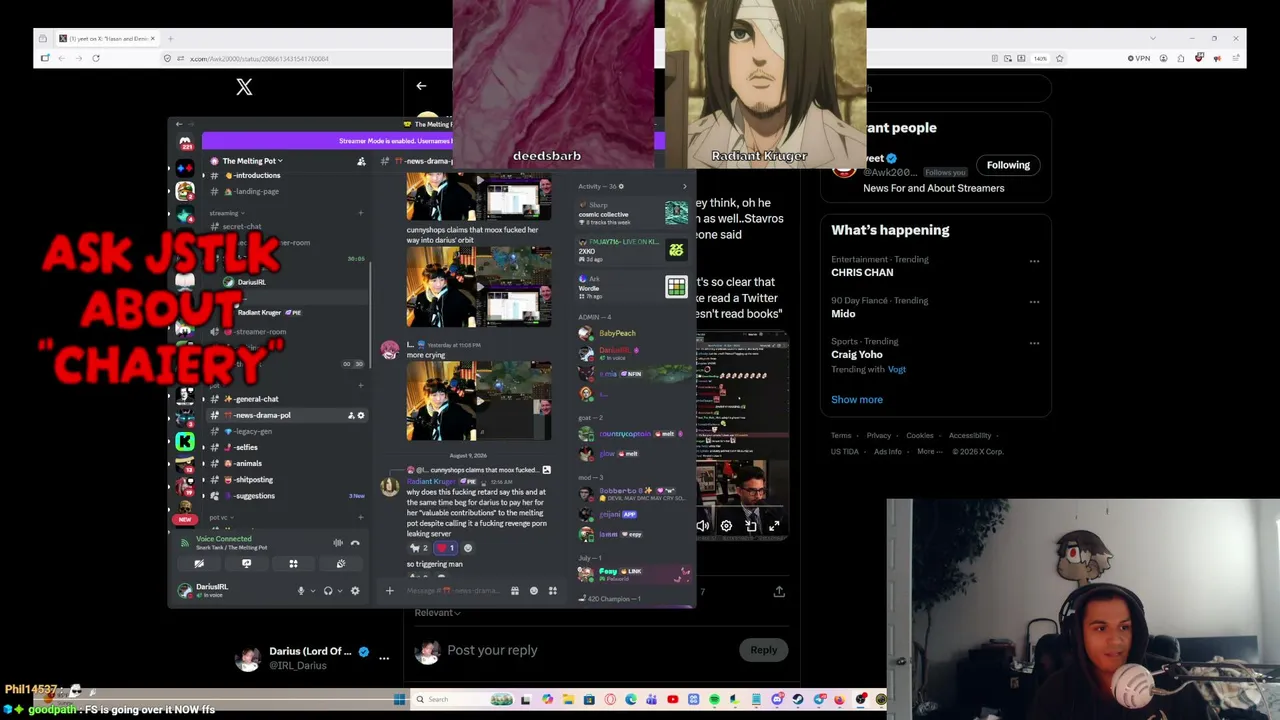This screenshot has height=720, width=1280.
Task: Toggle the Following button for yeet
Action: 1008,165
